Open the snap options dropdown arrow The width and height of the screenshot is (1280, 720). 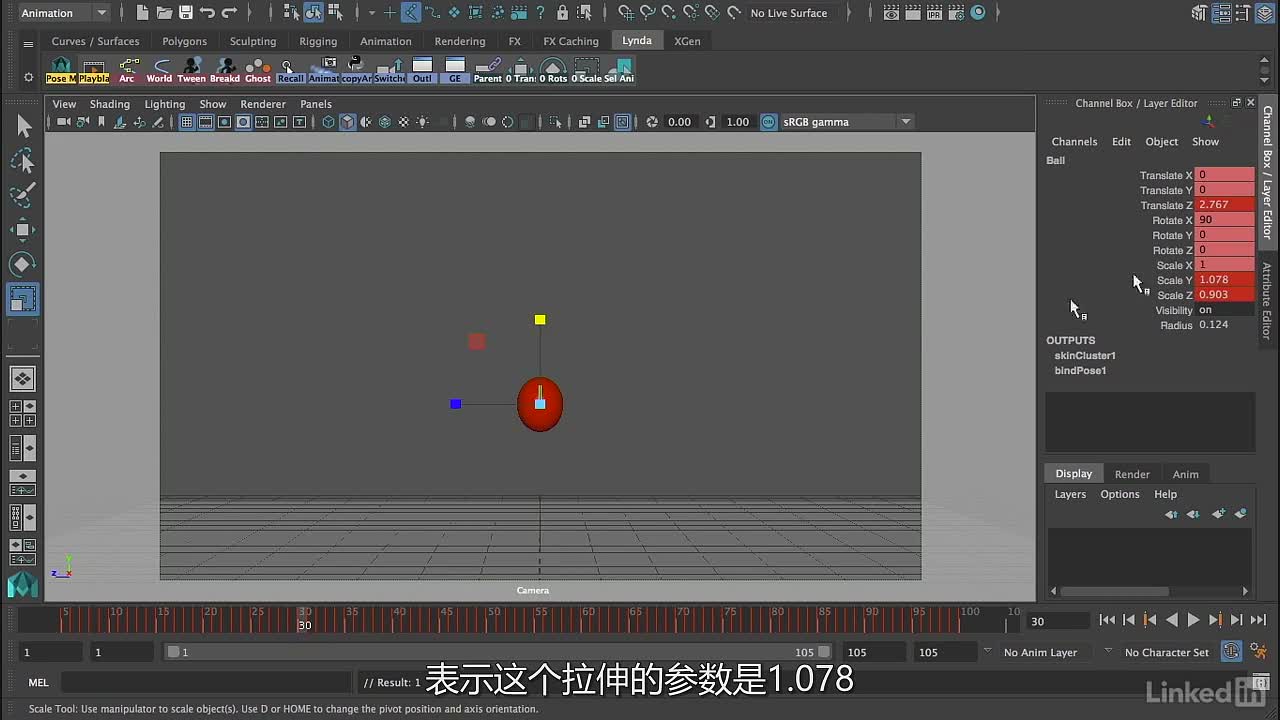point(371,13)
